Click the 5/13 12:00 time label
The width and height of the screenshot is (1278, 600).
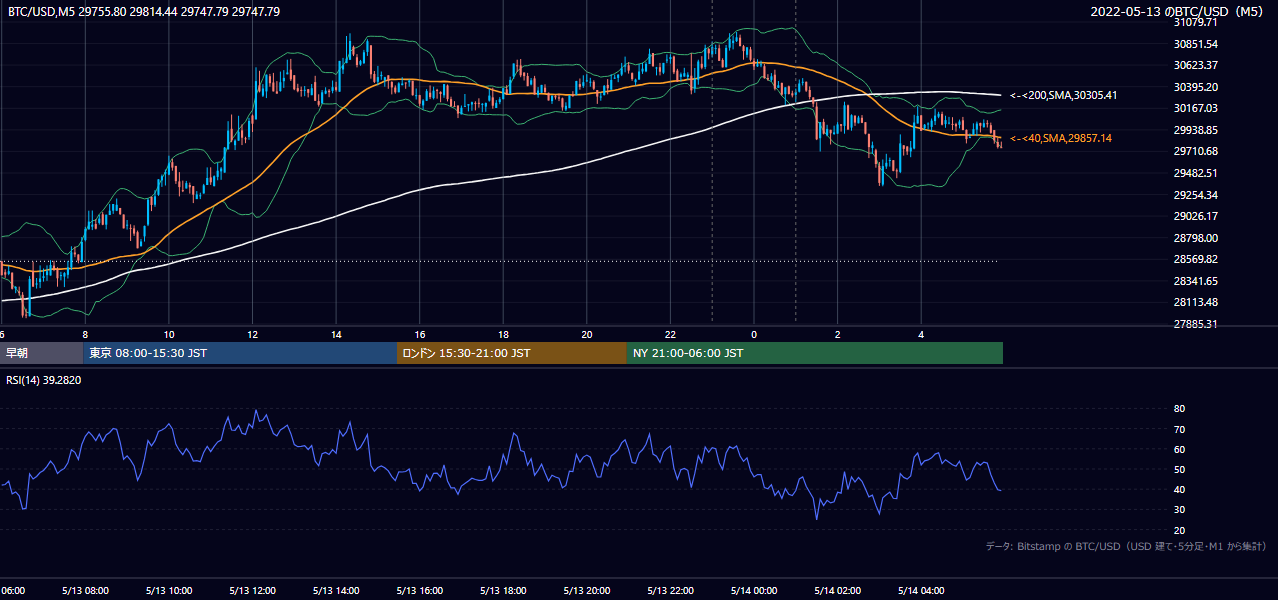tap(252, 591)
